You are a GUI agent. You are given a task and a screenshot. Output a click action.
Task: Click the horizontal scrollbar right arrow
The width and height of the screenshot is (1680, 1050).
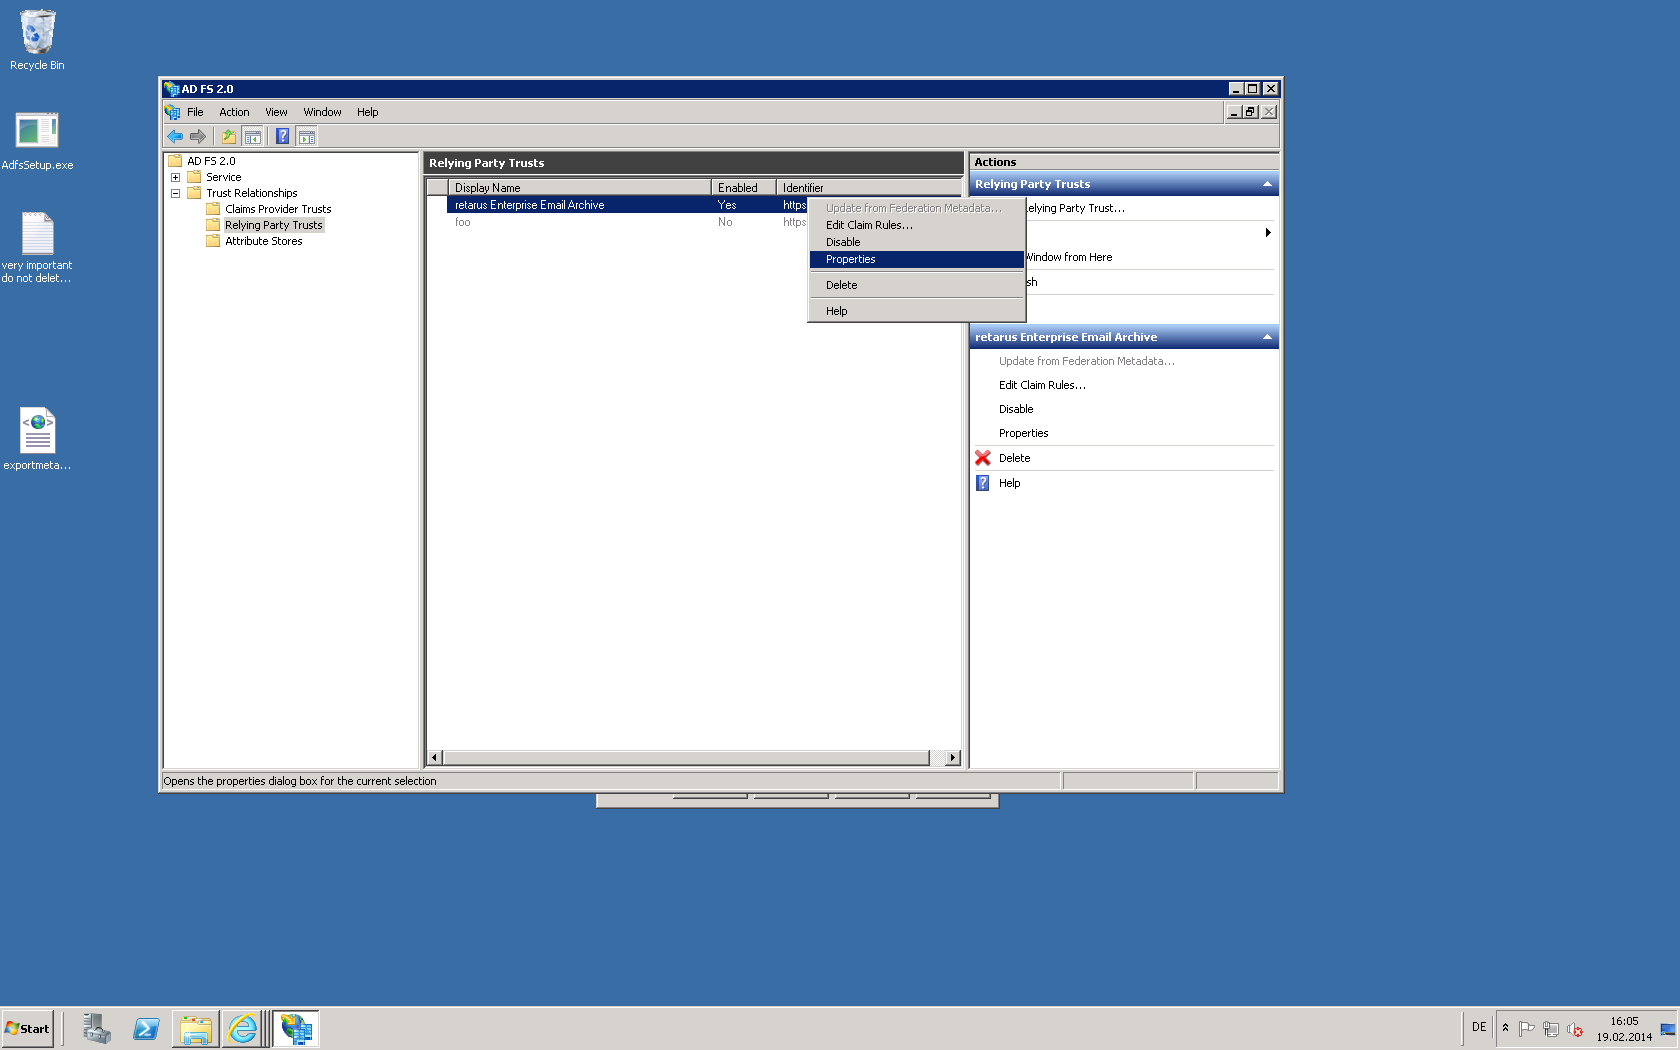tap(953, 758)
